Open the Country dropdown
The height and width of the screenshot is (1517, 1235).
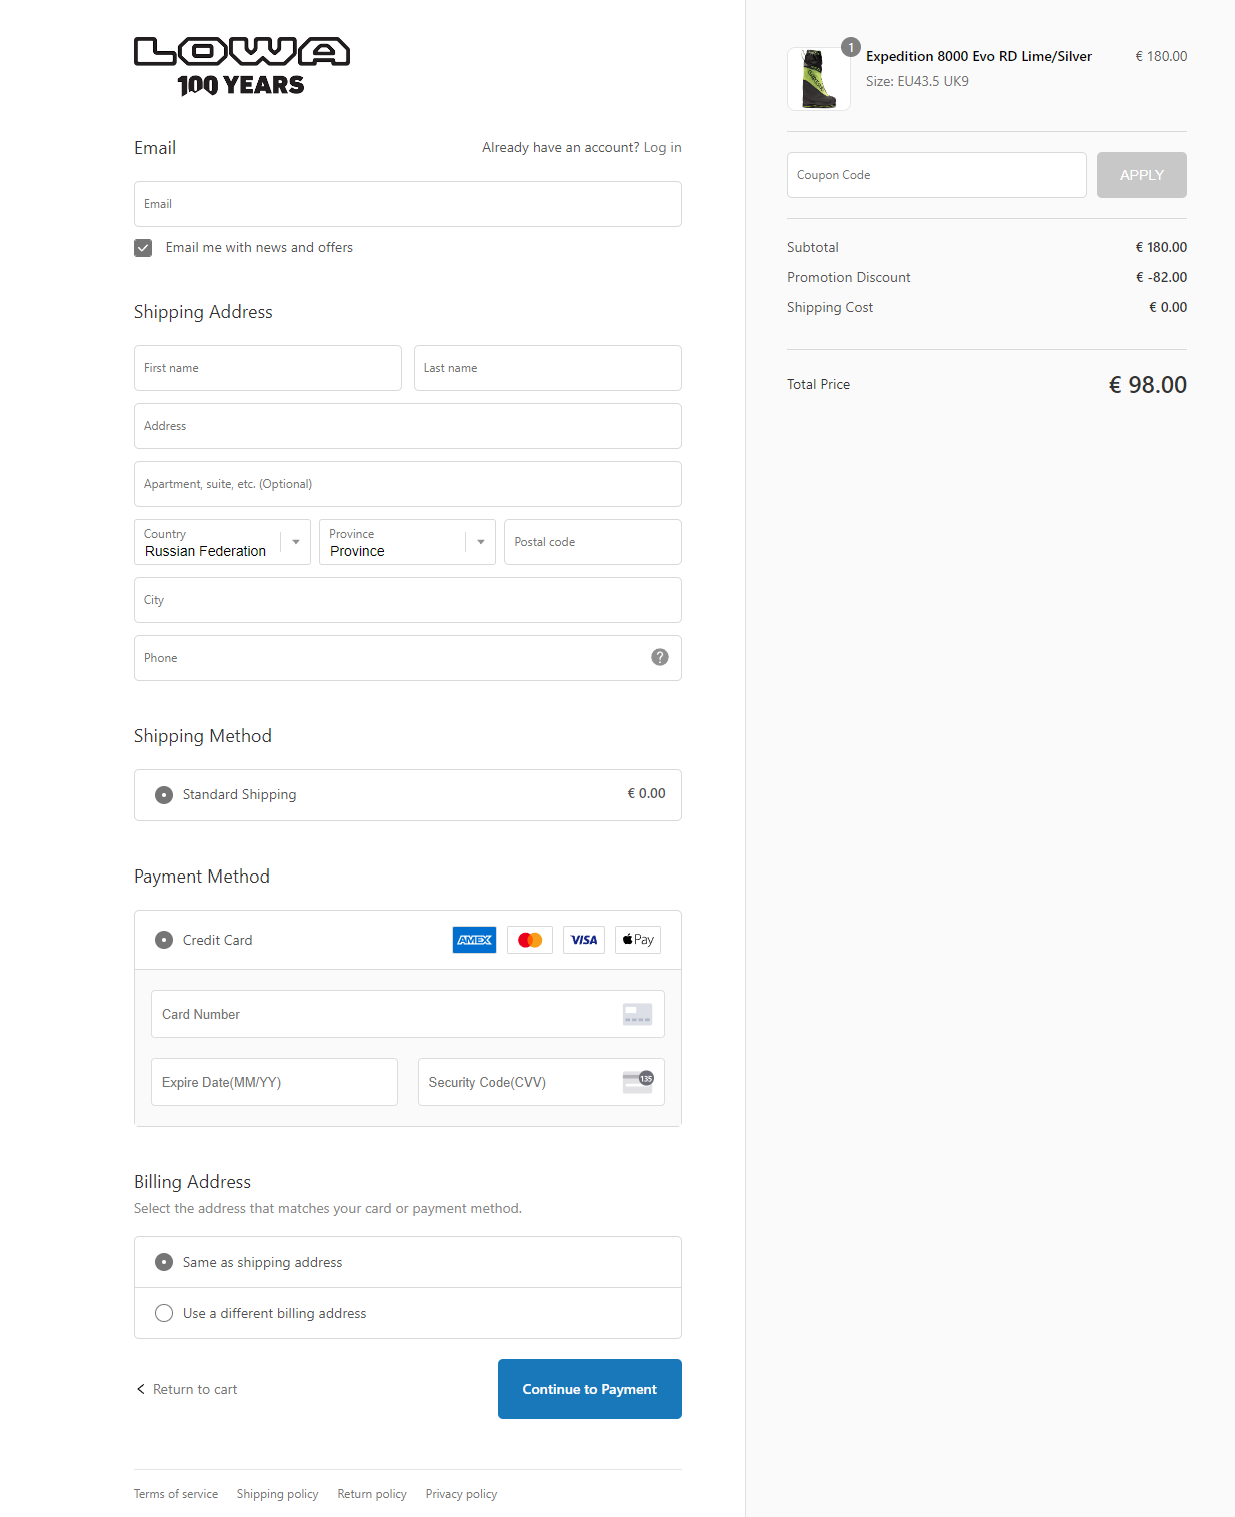[x=222, y=542]
